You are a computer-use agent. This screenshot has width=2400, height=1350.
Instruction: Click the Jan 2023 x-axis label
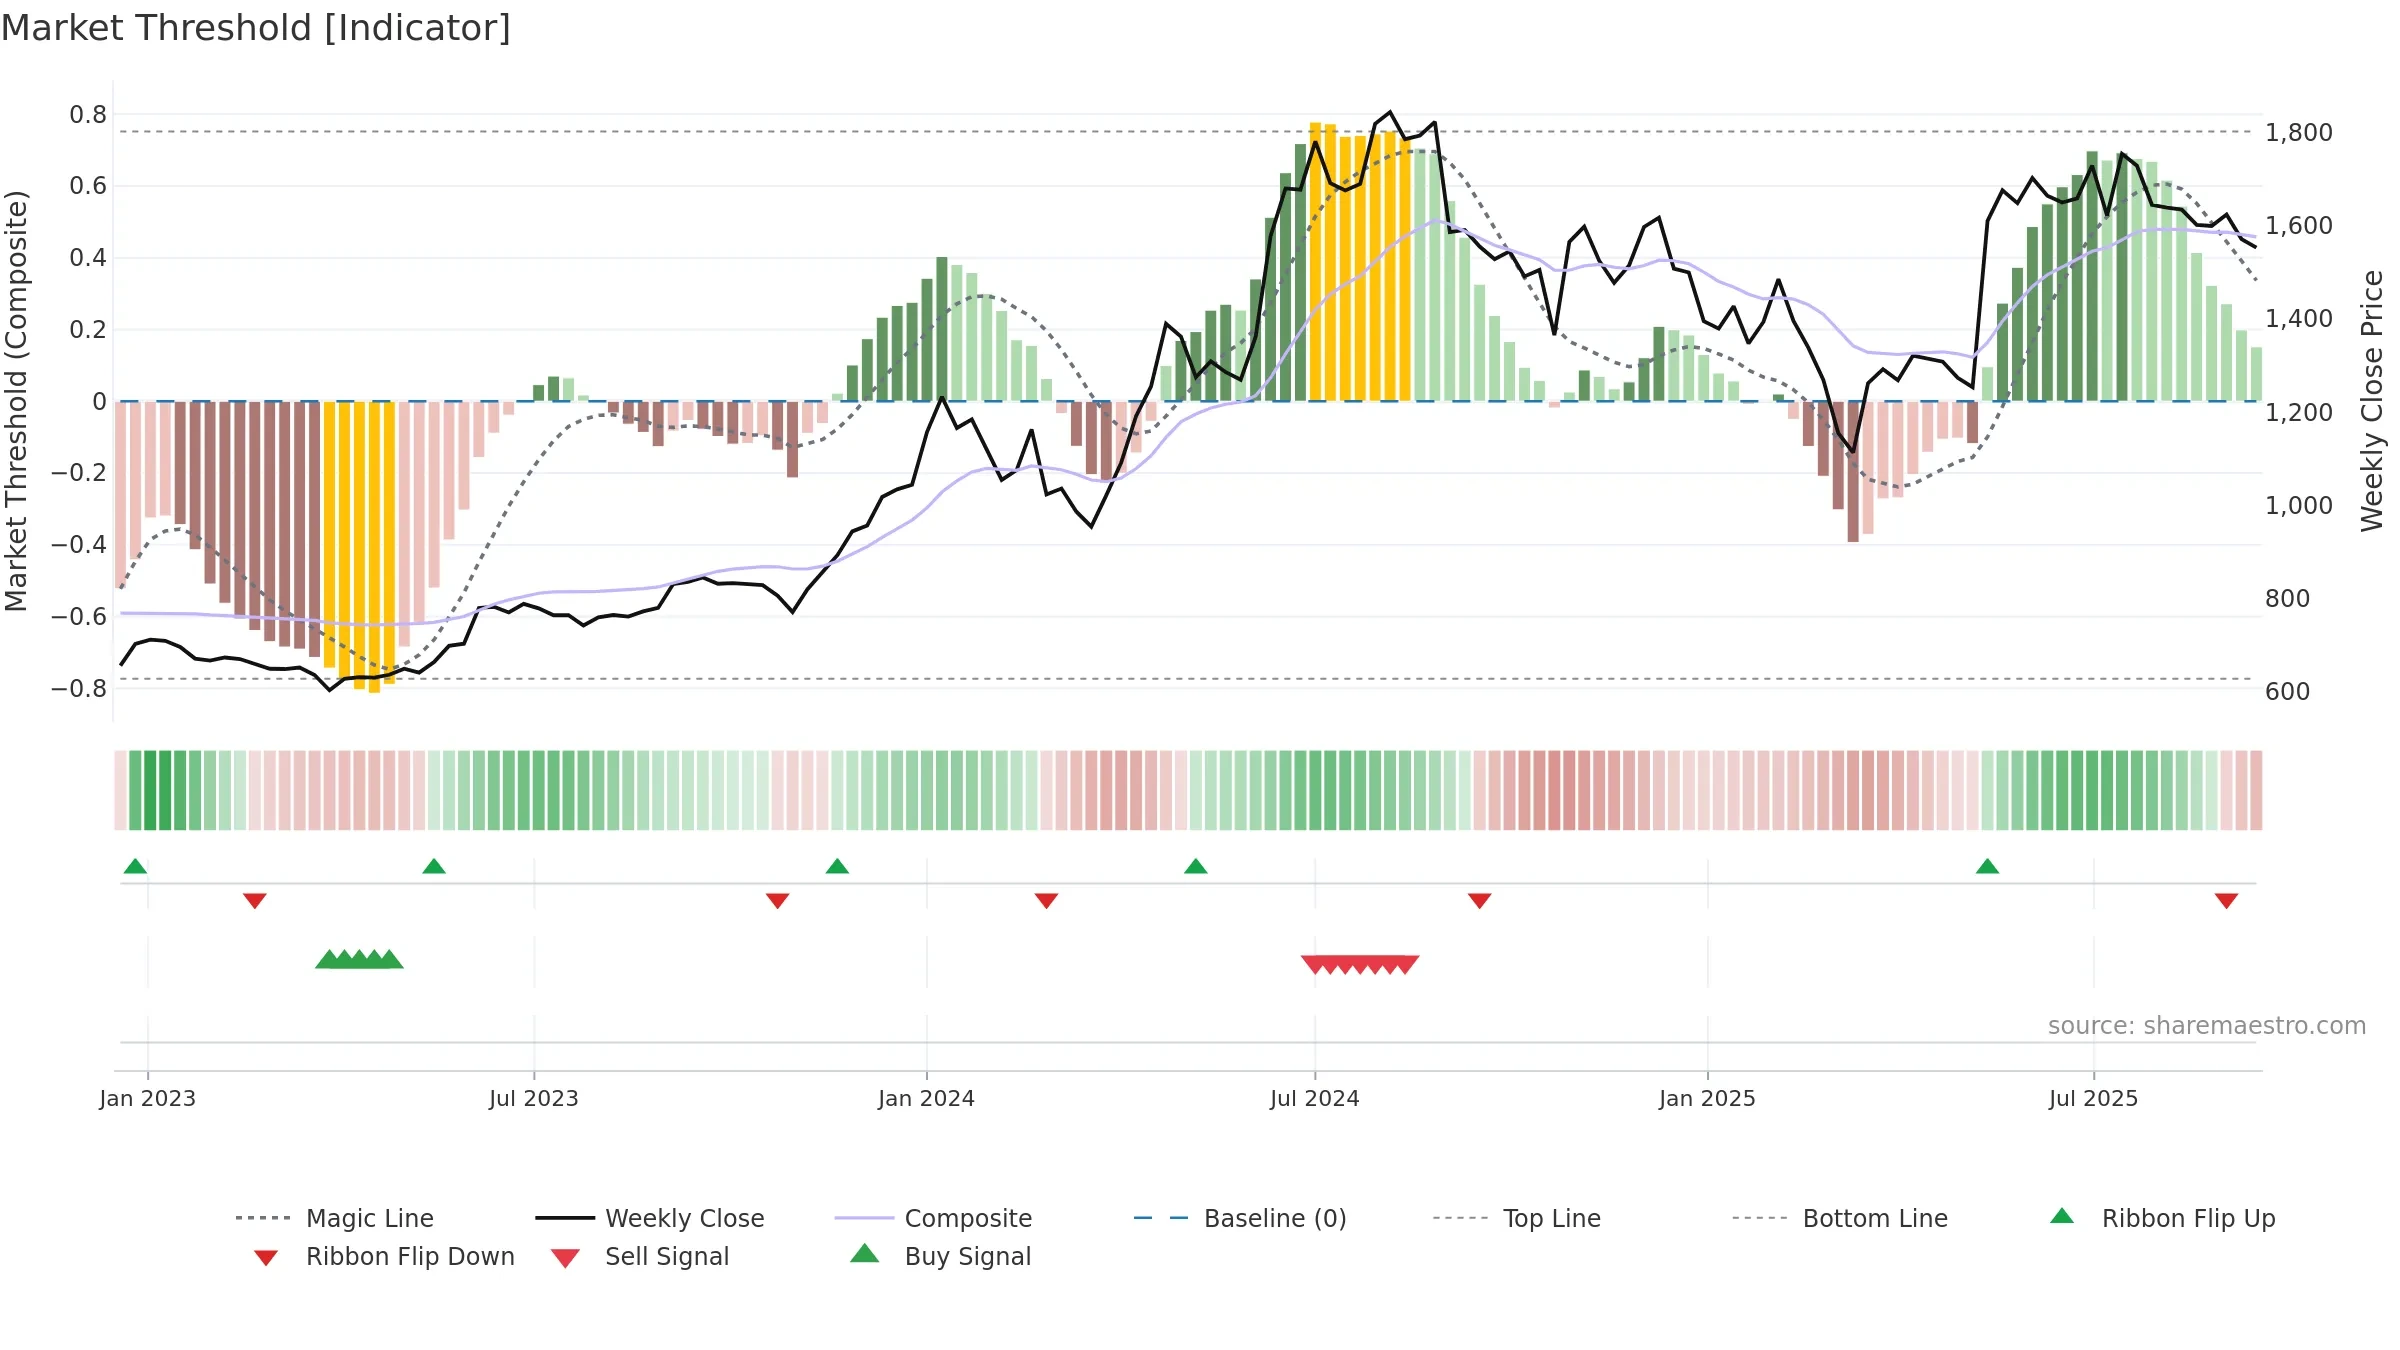tap(147, 1098)
